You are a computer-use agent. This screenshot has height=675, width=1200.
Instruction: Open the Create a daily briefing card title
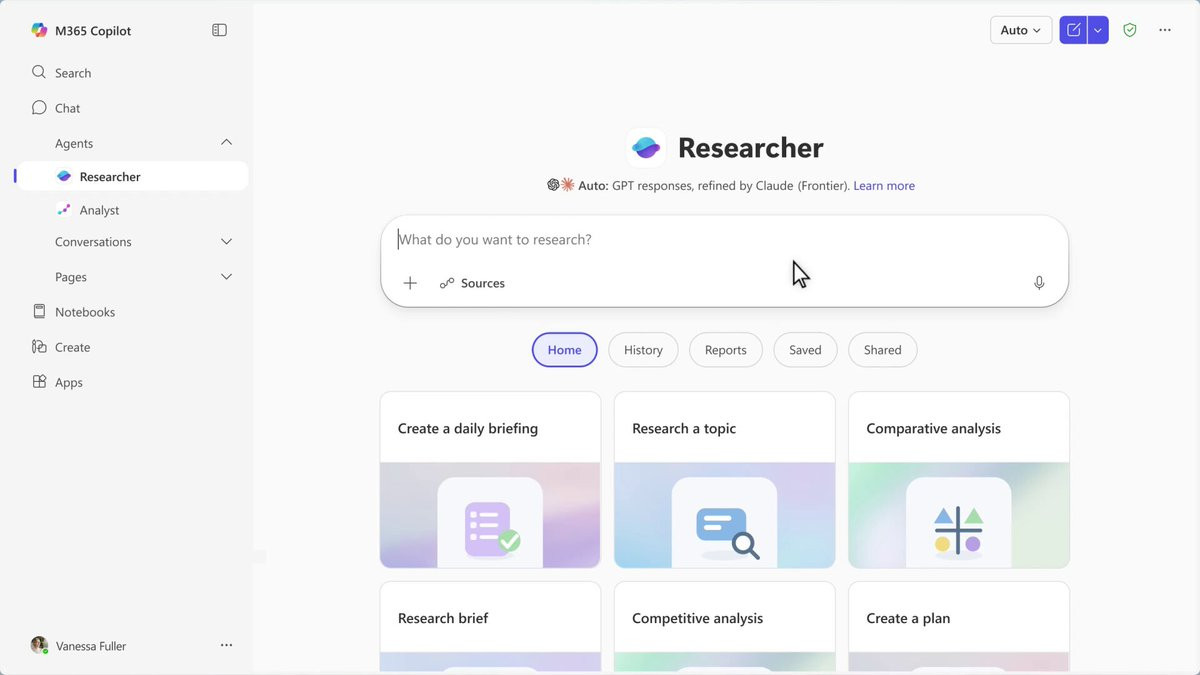click(468, 428)
